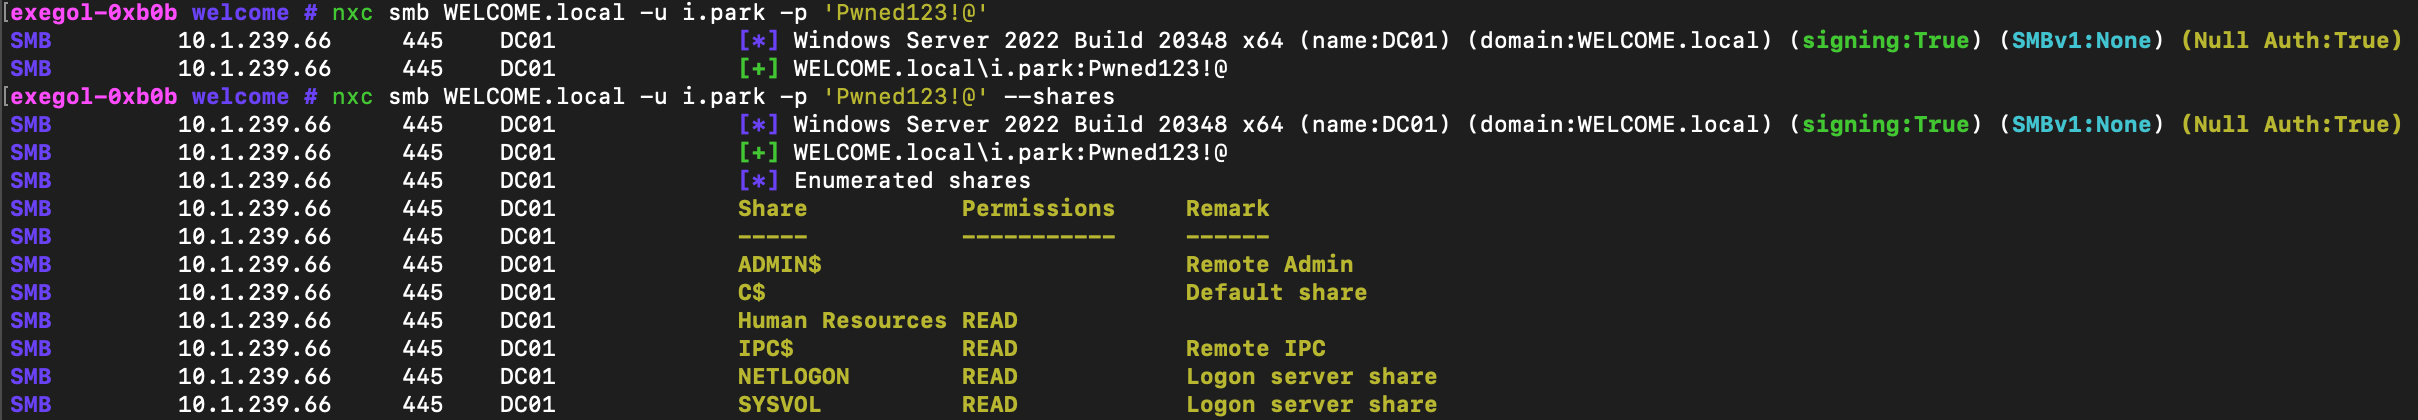Click the Enumerated shares line's [*] marker
Image resolution: width=2418 pixels, height=420 pixels.
click(x=758, y=181)
